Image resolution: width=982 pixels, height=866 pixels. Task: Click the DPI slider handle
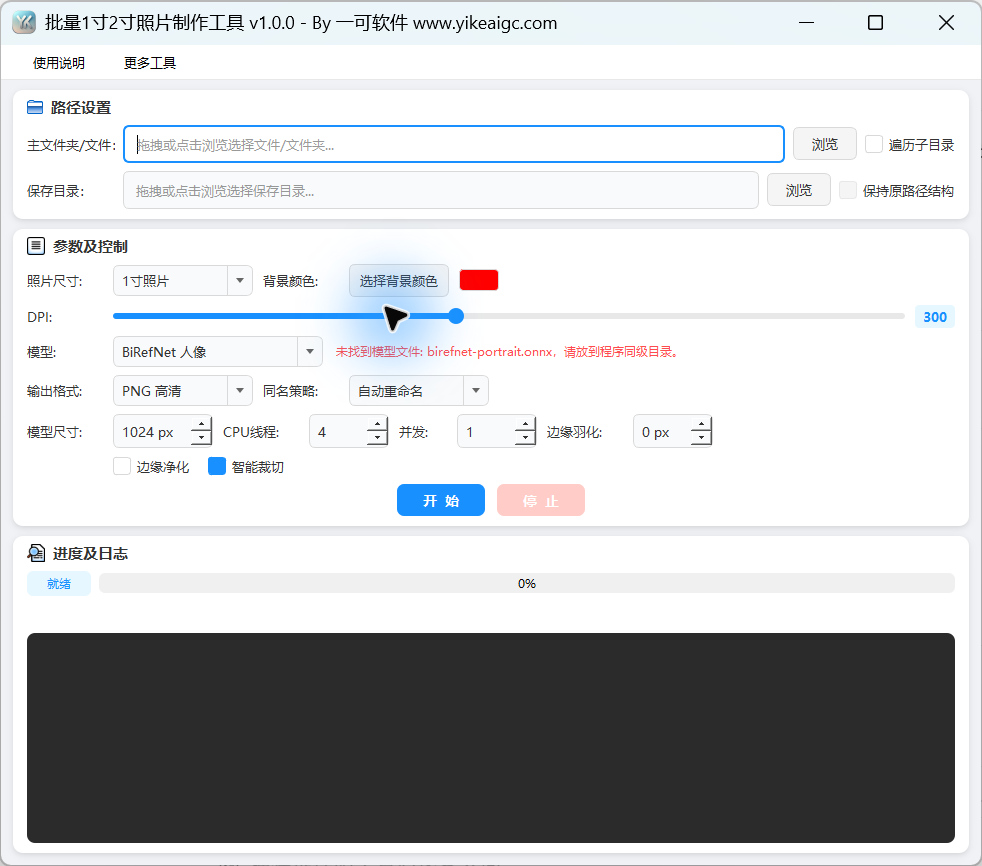click(x=456, y=316)
